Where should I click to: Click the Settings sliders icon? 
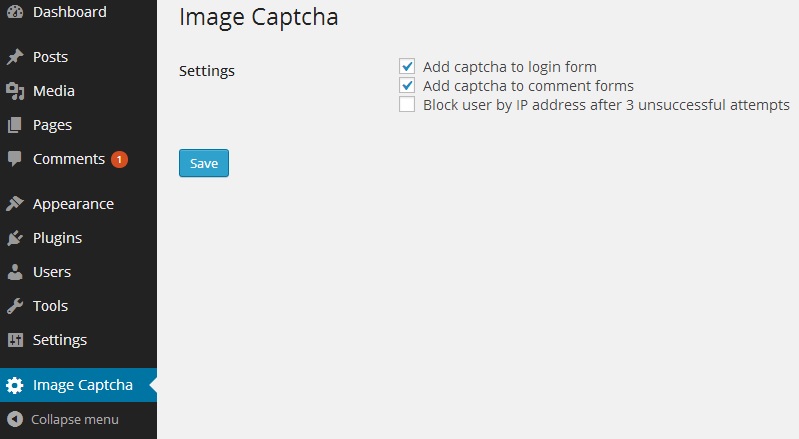point(15,340)
